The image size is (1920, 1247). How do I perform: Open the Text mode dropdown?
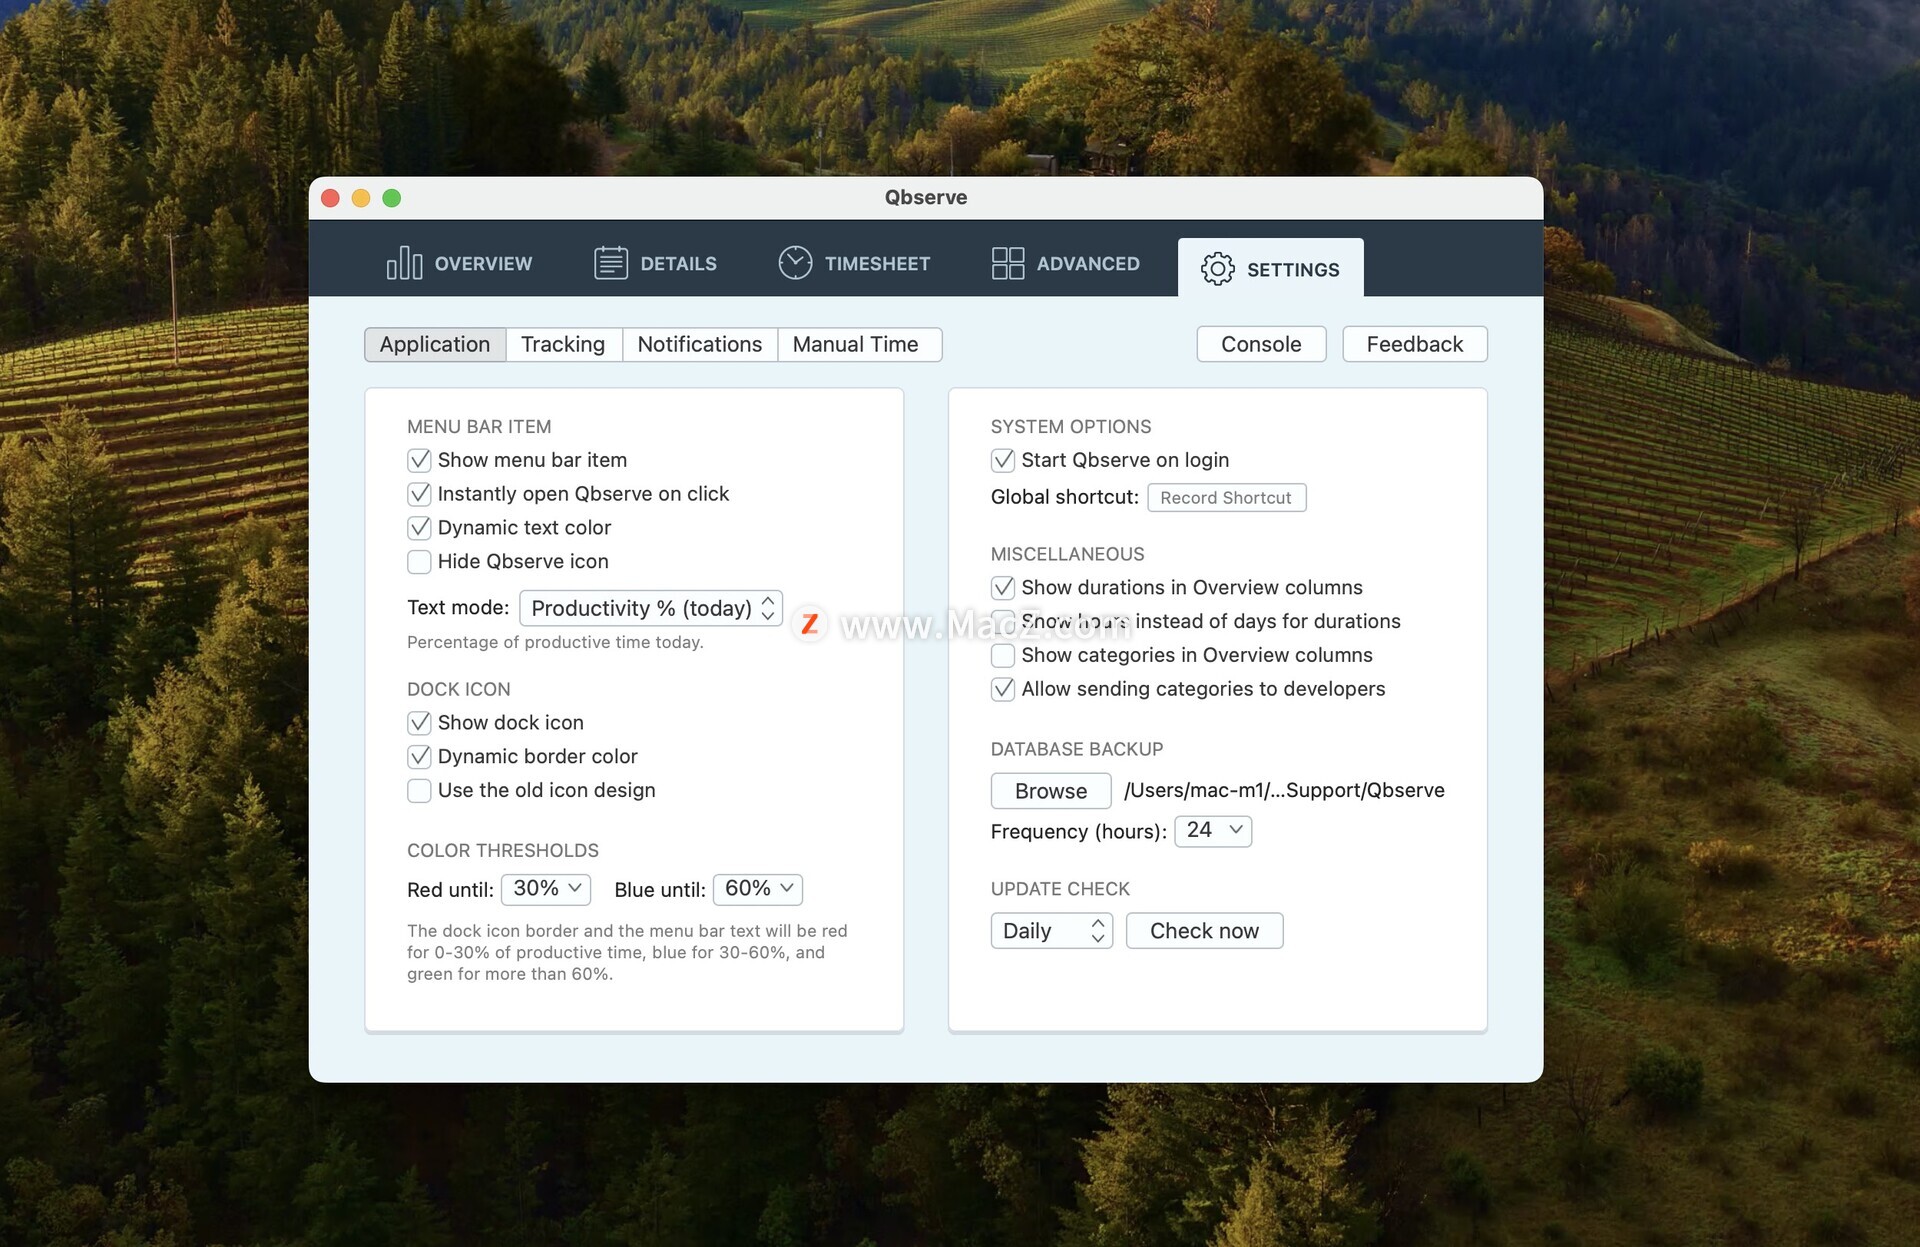[x=651, y=608]
